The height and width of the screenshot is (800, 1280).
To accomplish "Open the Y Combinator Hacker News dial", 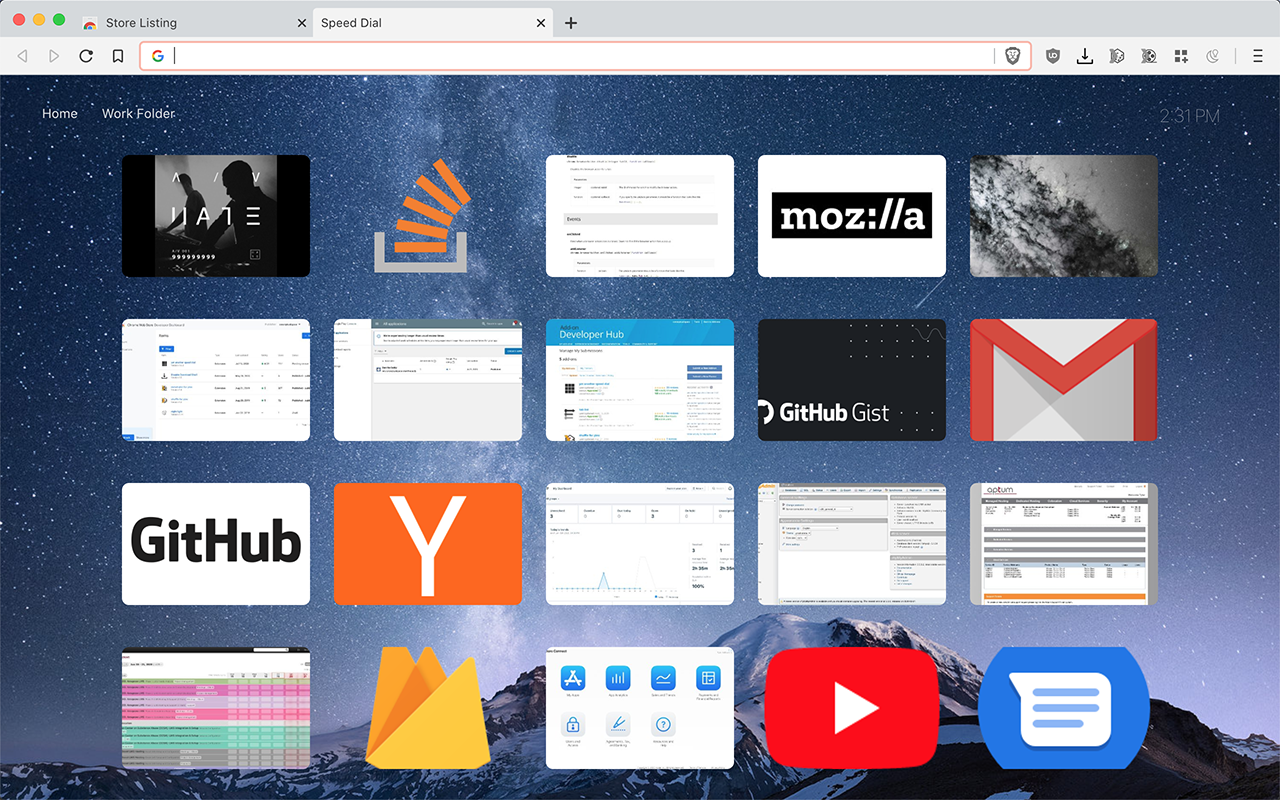I will coord(428,544).
